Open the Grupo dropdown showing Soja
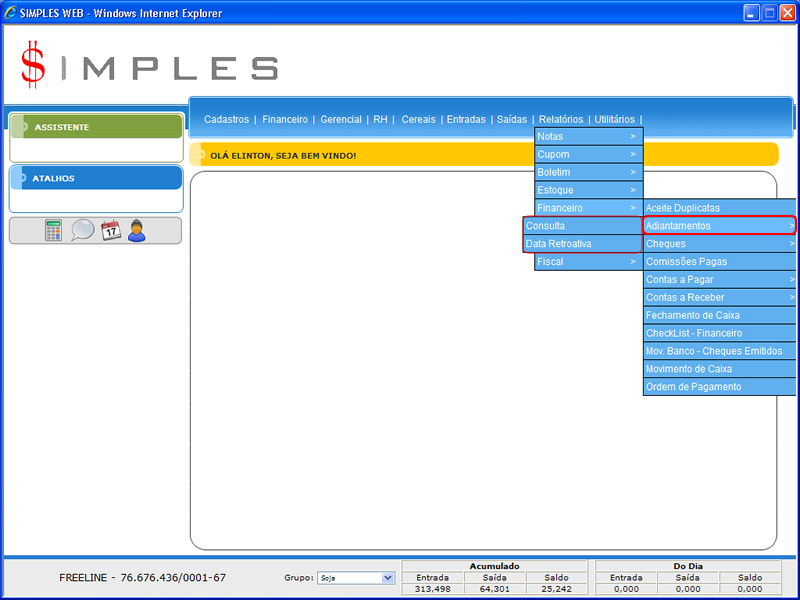Image resolution: width=800 pixels, height=600 pixels. click(355, 578)
